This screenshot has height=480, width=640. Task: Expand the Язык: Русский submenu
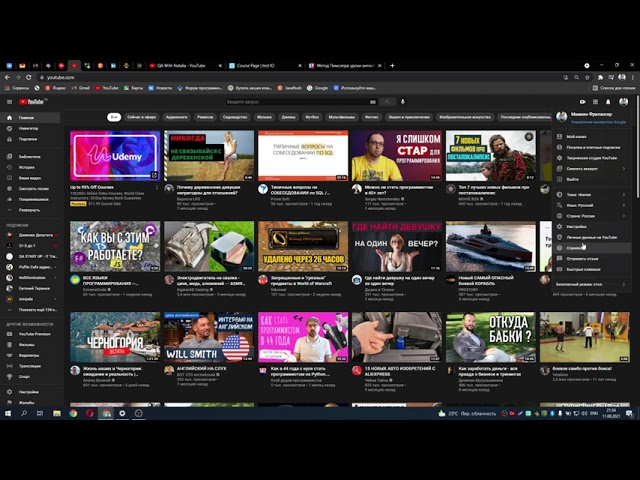click(x=591, y=205)
